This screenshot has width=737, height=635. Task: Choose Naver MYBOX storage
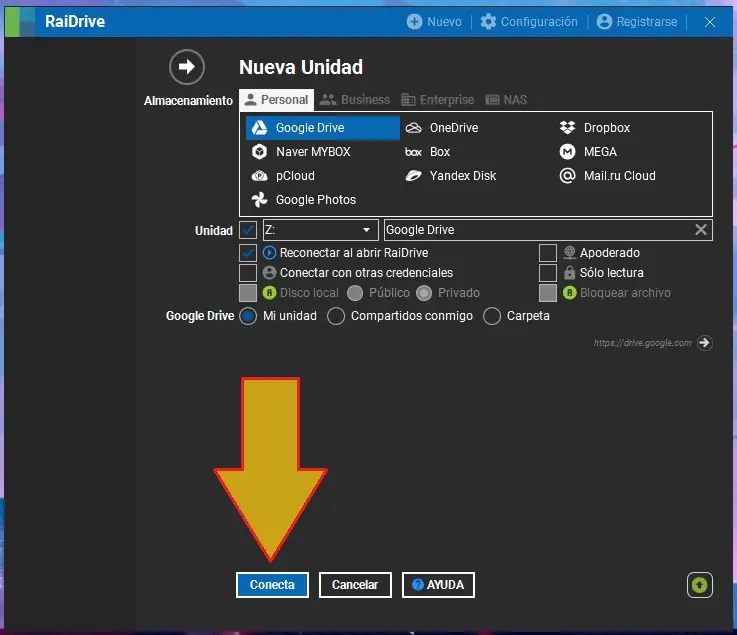click(301, 152)
